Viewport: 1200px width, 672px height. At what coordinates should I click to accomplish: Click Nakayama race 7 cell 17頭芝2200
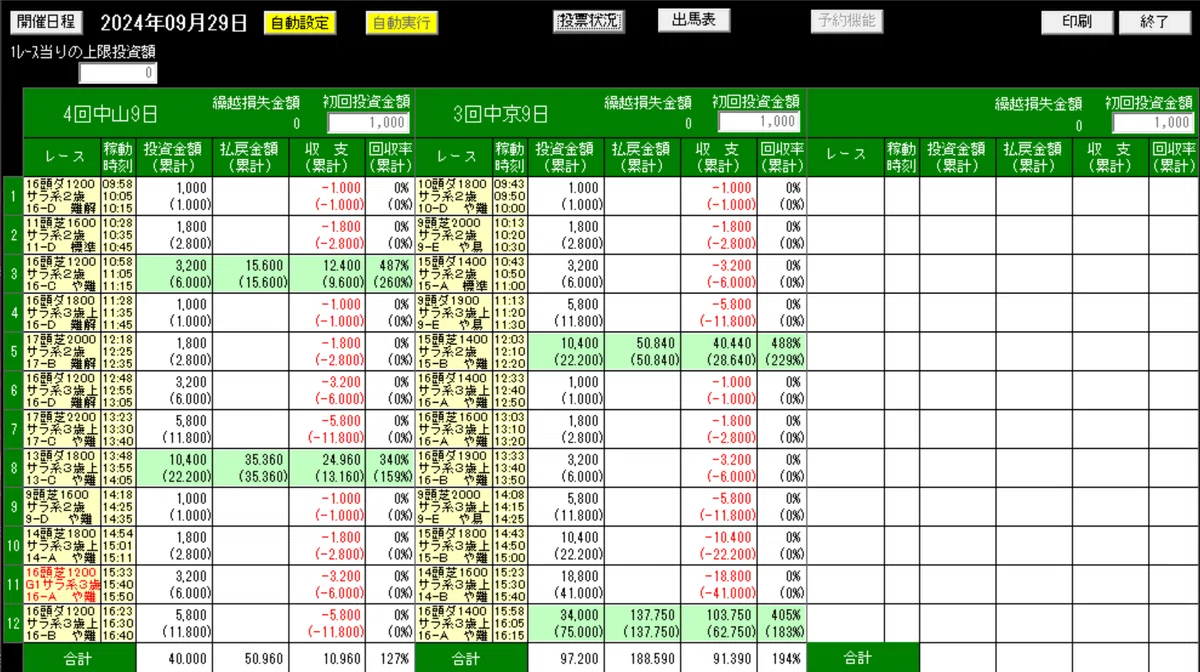62,429
